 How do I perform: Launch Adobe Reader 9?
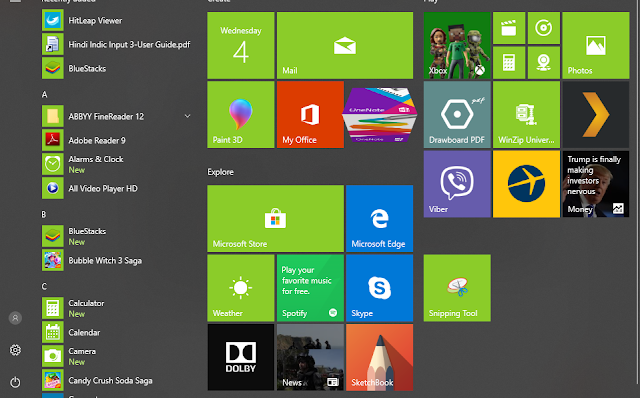point(116,140)
